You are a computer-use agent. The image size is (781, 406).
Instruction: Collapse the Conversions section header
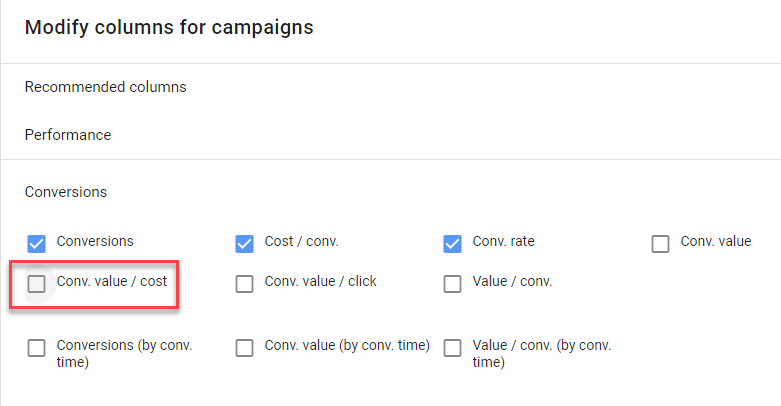66,191
